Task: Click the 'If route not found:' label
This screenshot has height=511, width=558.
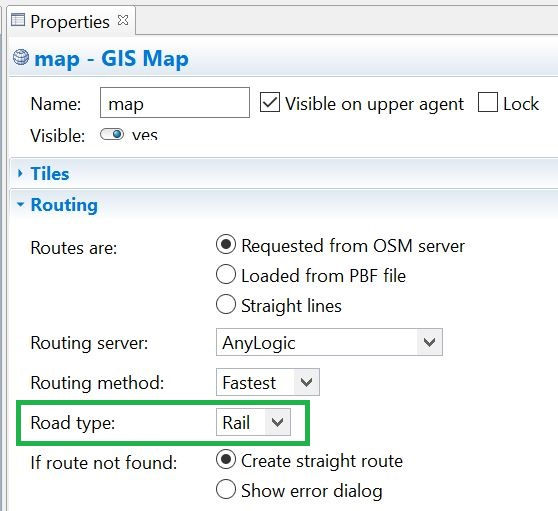Action: (104, 463)
